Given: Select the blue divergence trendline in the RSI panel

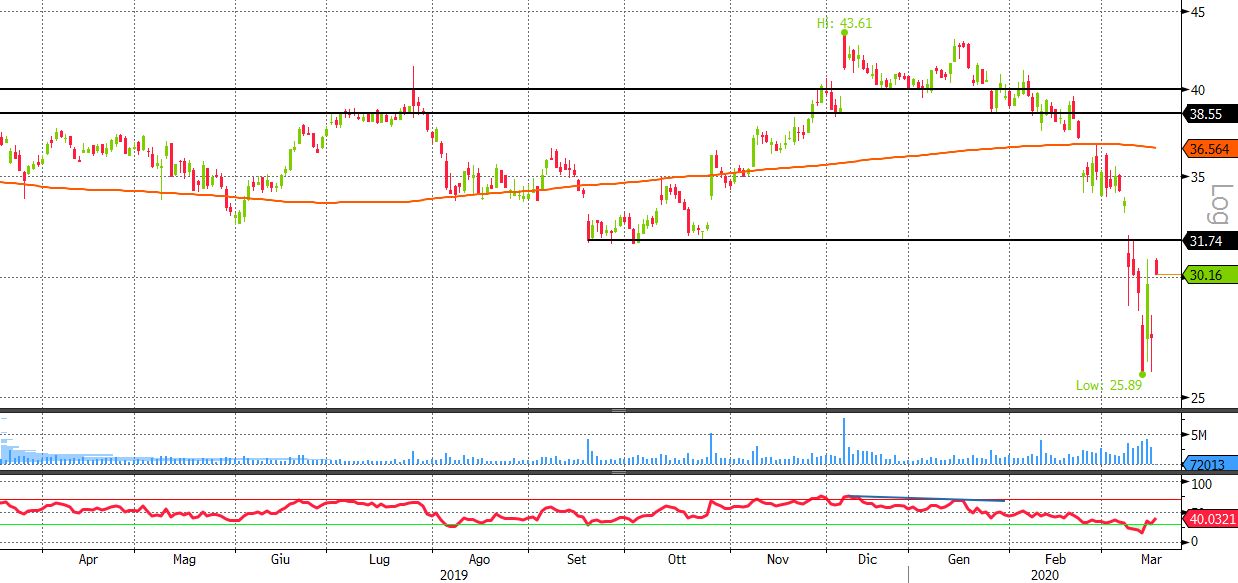Looking at the screenshot, I should (925, 497).
